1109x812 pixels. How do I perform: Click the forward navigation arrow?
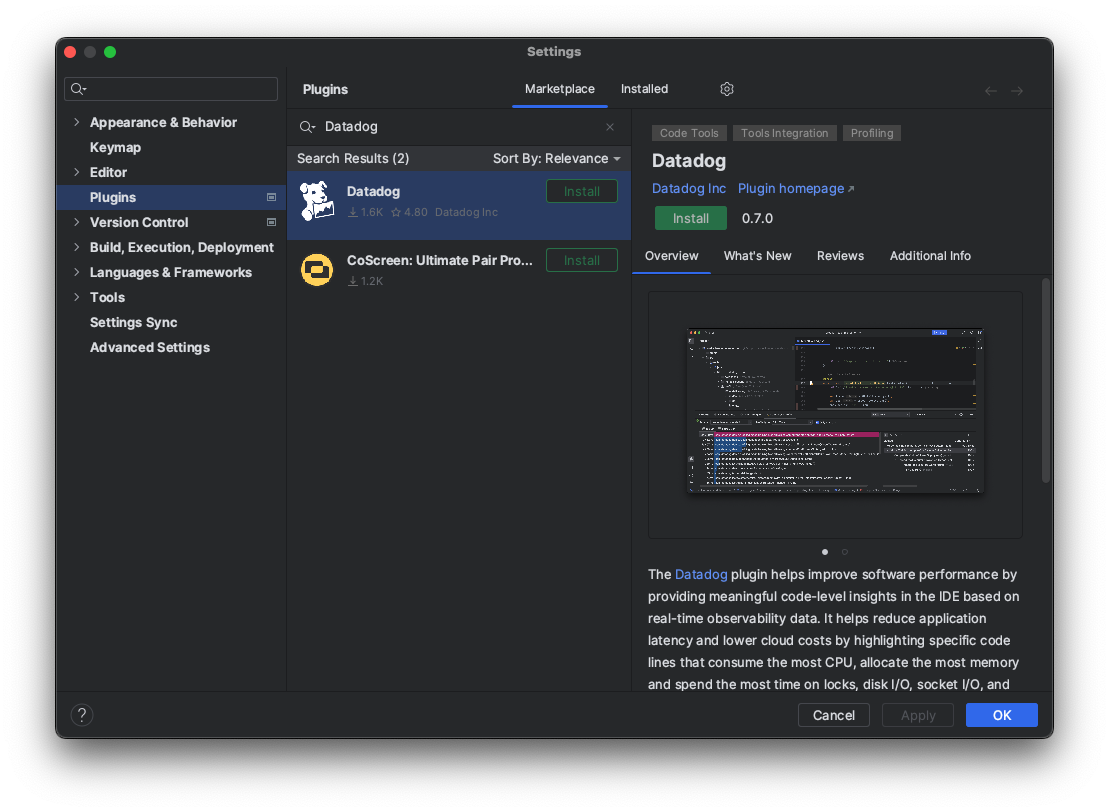click(x=1017, y=91)
